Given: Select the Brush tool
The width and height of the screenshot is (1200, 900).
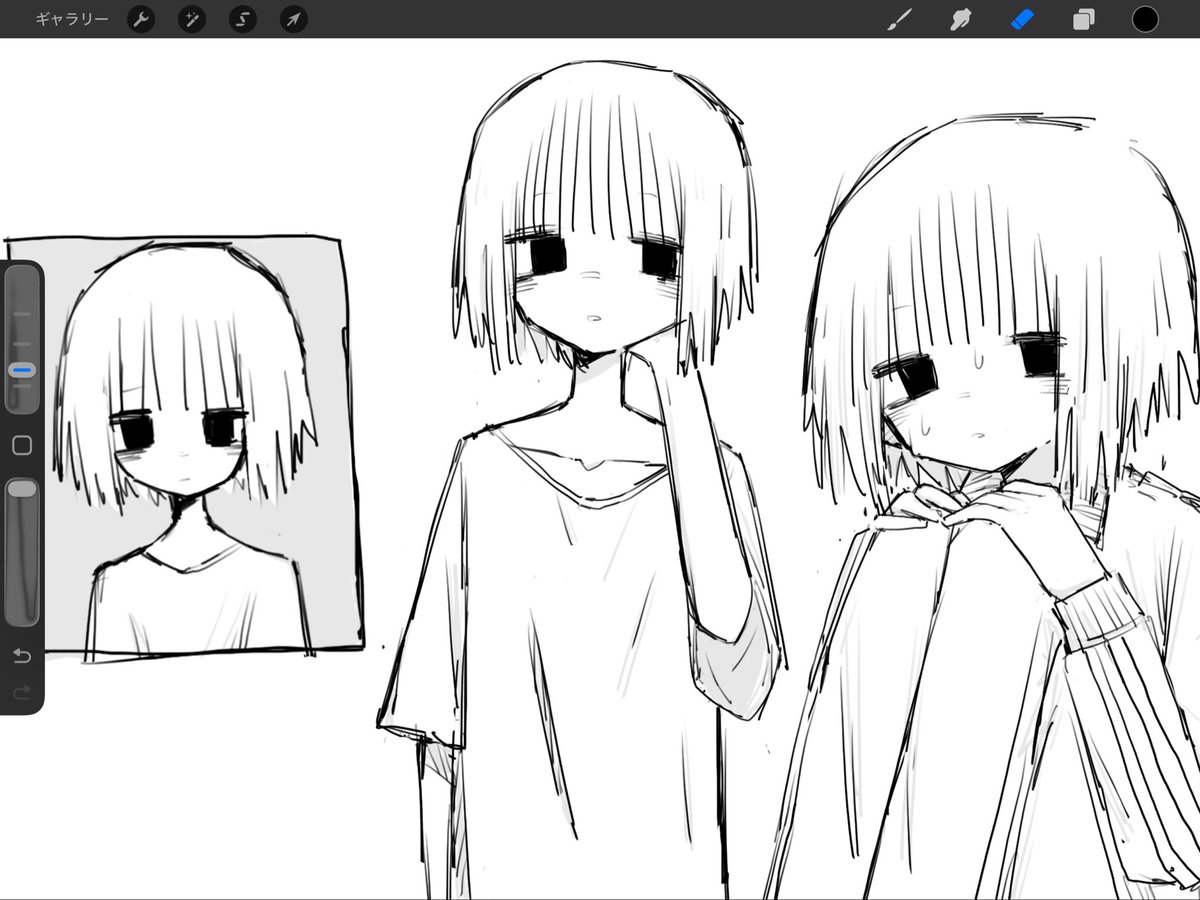Looking at the screenshot, I should click(x=900, y=19).
